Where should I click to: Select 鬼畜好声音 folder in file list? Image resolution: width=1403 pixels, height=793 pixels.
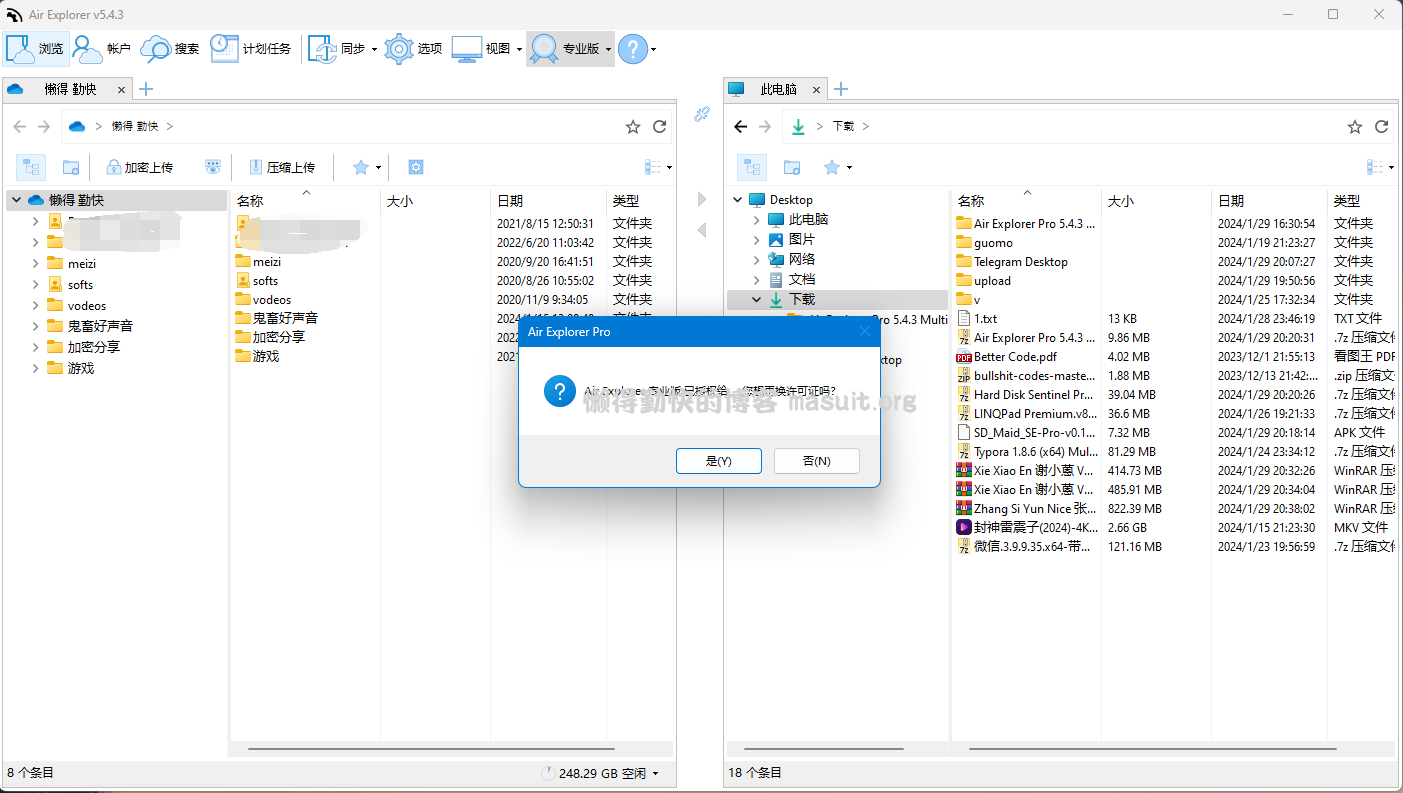pyautogui.click(x=277, y=318)
